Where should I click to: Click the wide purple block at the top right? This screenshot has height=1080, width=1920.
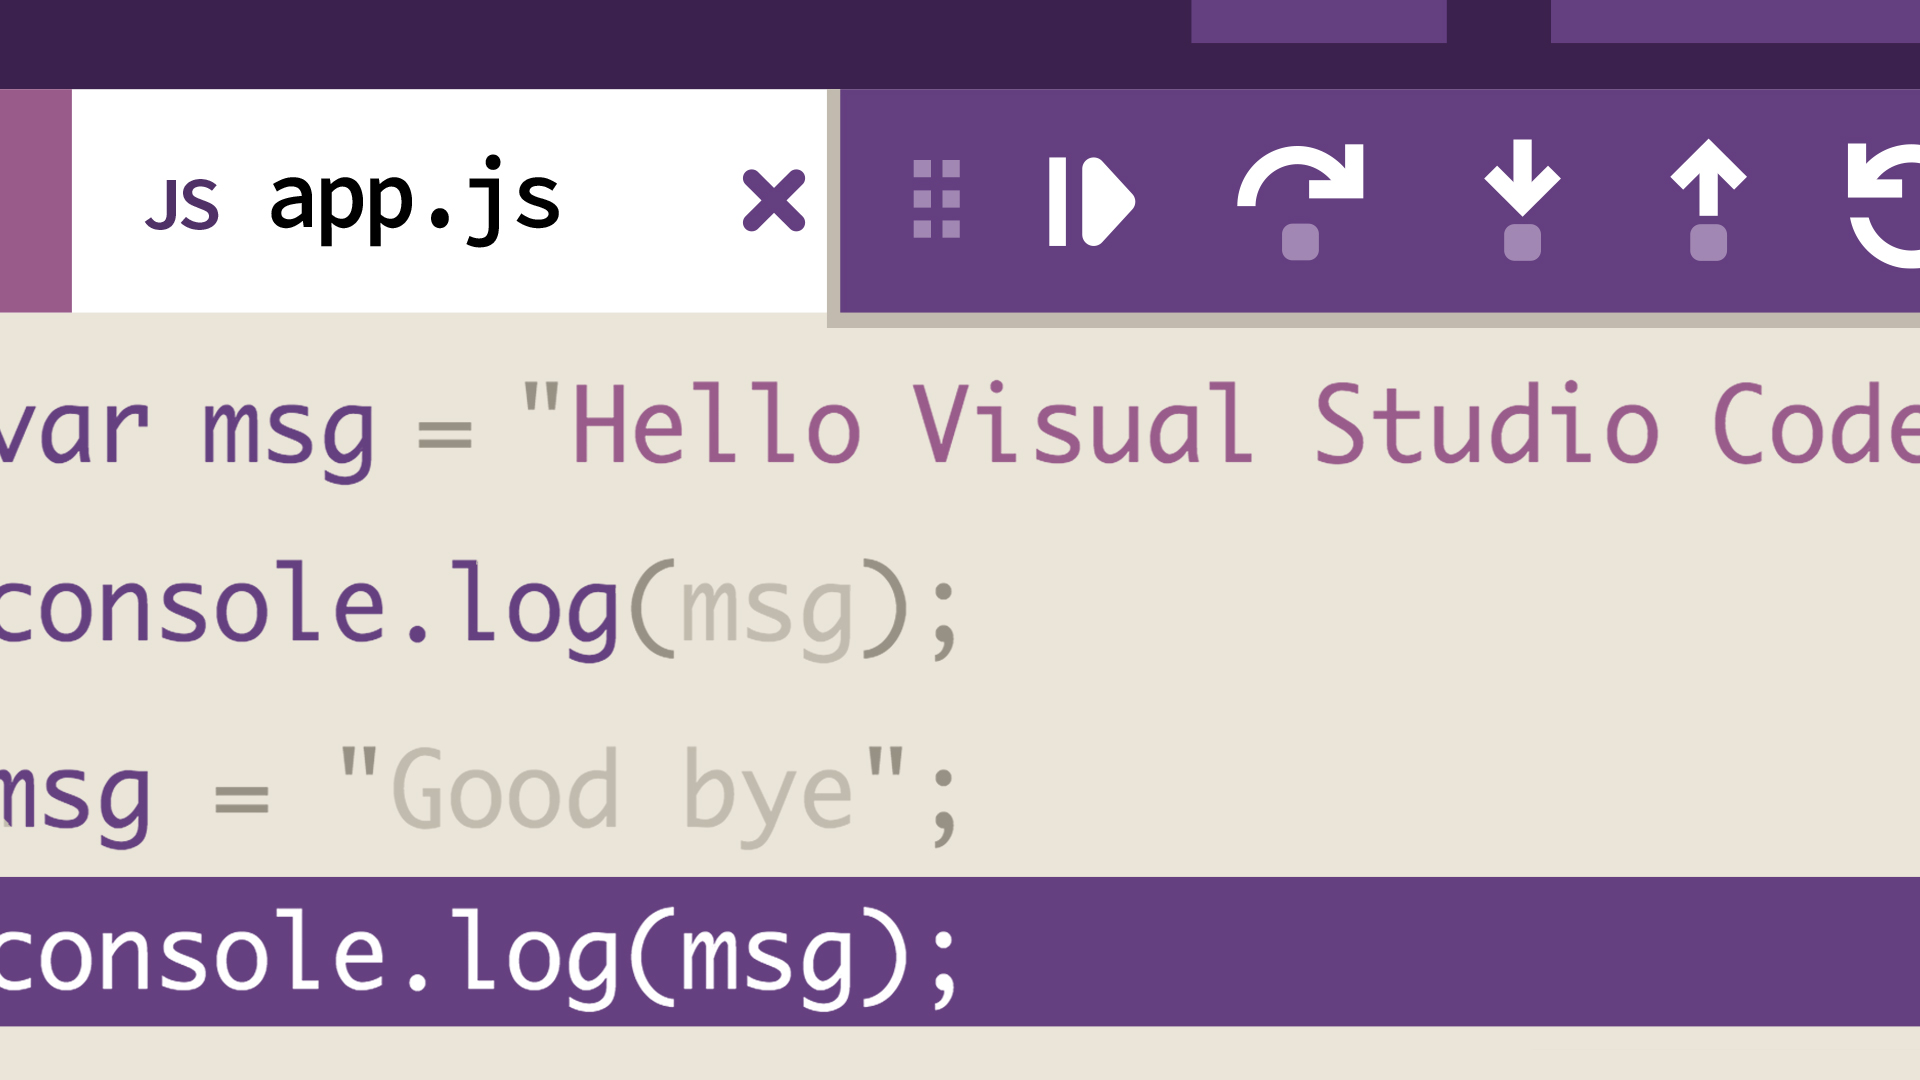1735,20
